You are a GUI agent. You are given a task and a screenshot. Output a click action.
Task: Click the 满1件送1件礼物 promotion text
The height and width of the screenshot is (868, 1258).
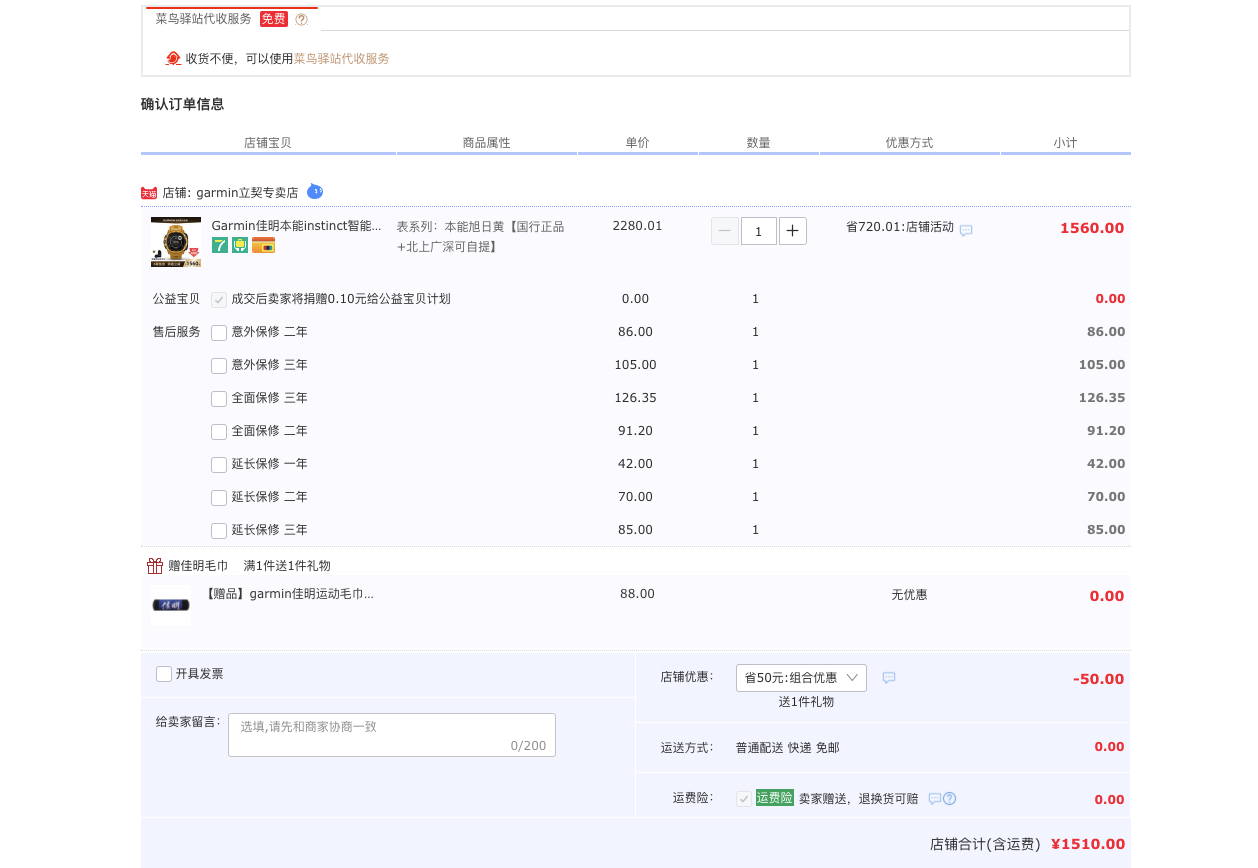pos(287,566)
